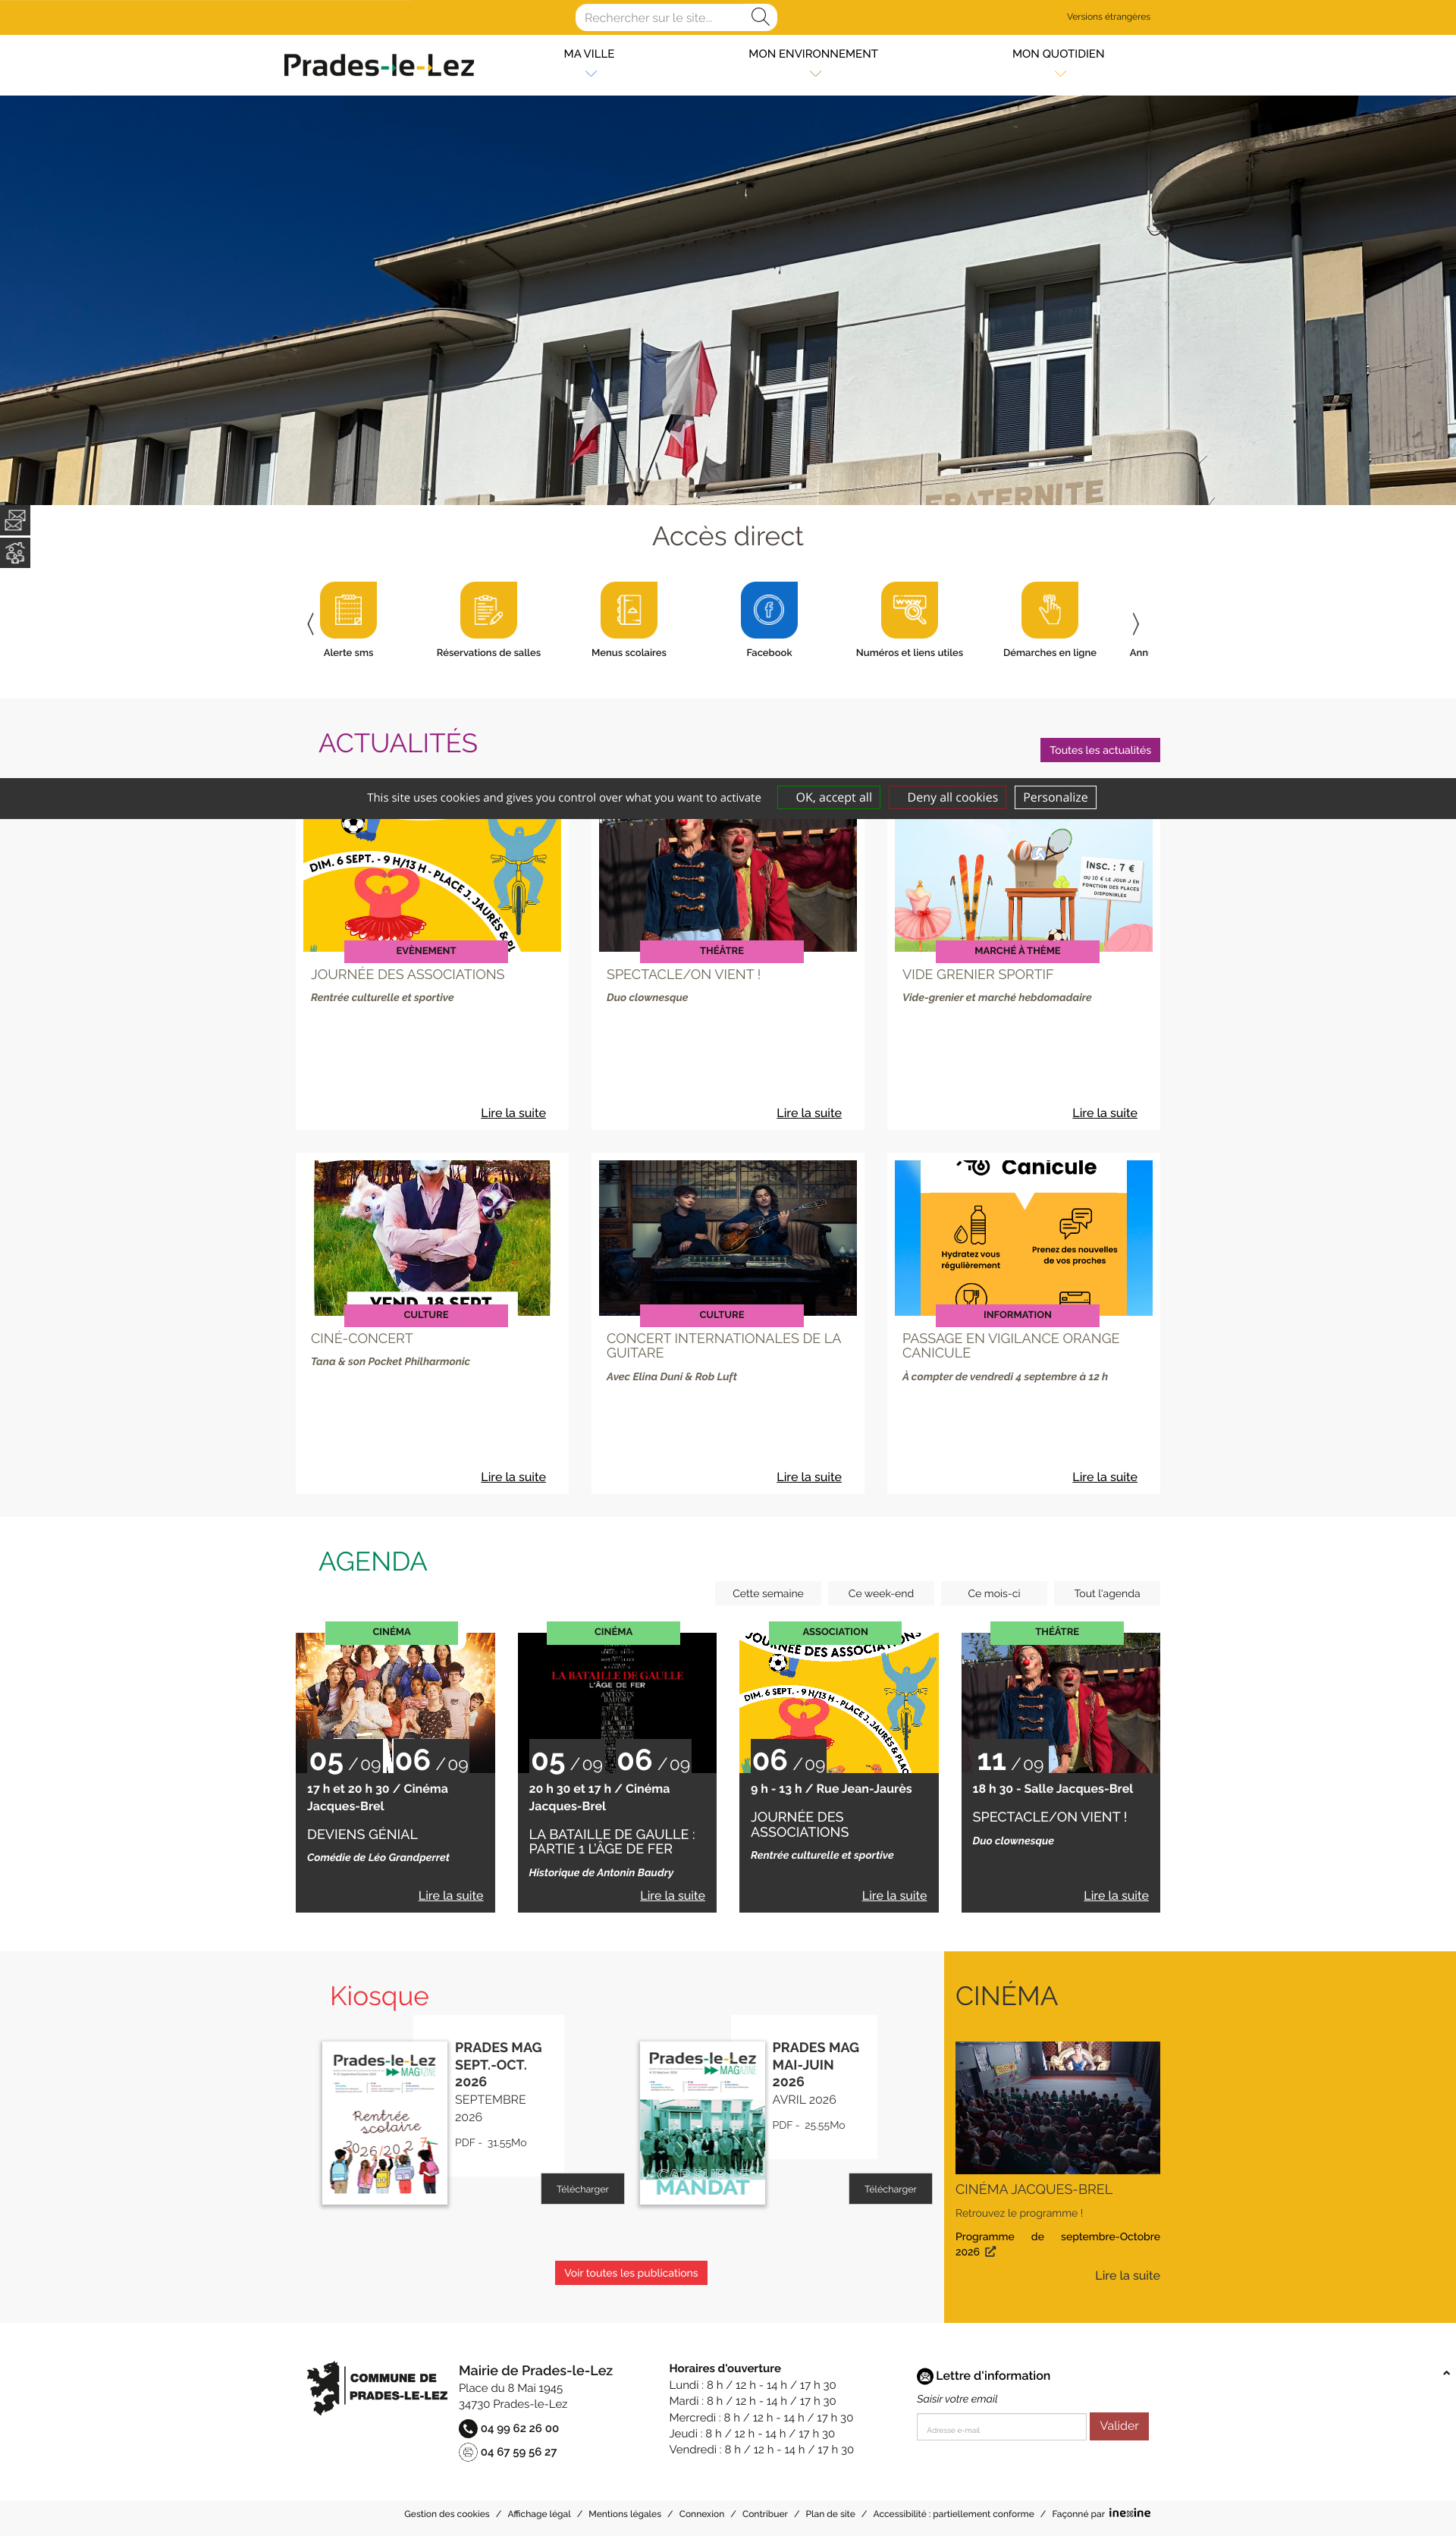Click the newsletter email address field
Viewport: 1456px width, 2536px height.
[x=1001, y=2427]
